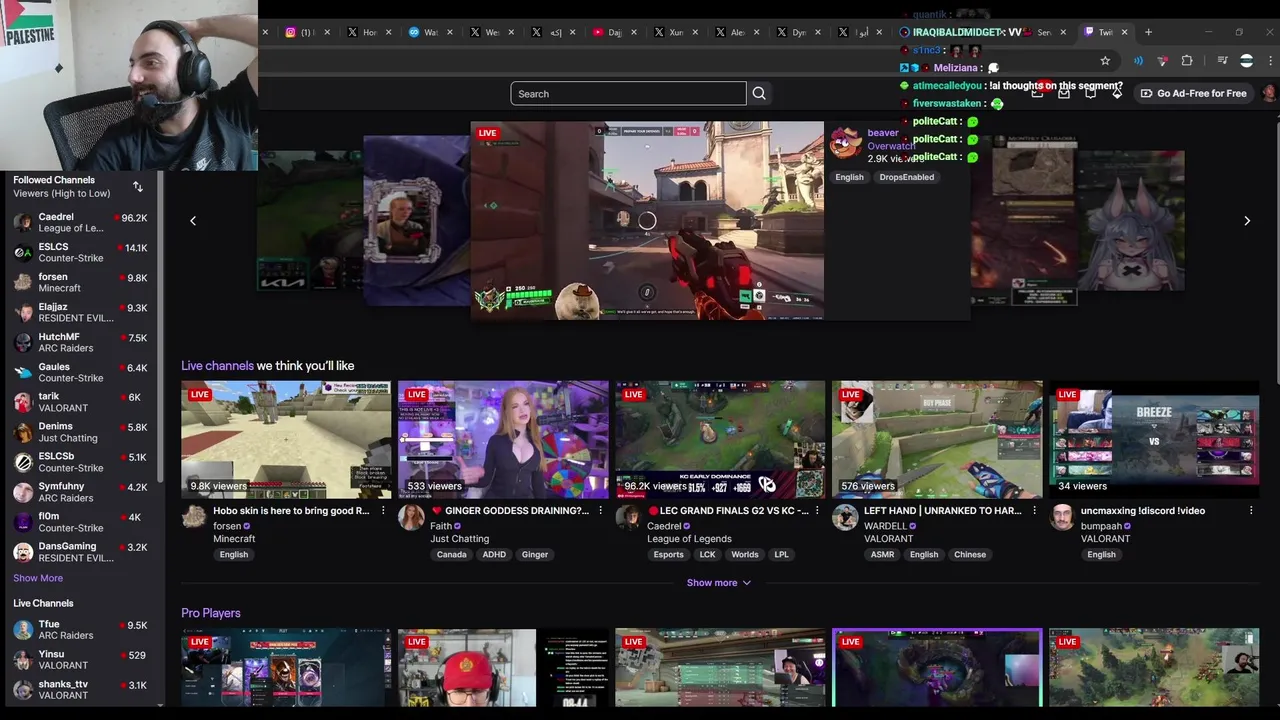The width and height of the screenshot is (1280, 720).
Task: Open options menu for forsen's stream card
Action: click(x=383, y=511)
